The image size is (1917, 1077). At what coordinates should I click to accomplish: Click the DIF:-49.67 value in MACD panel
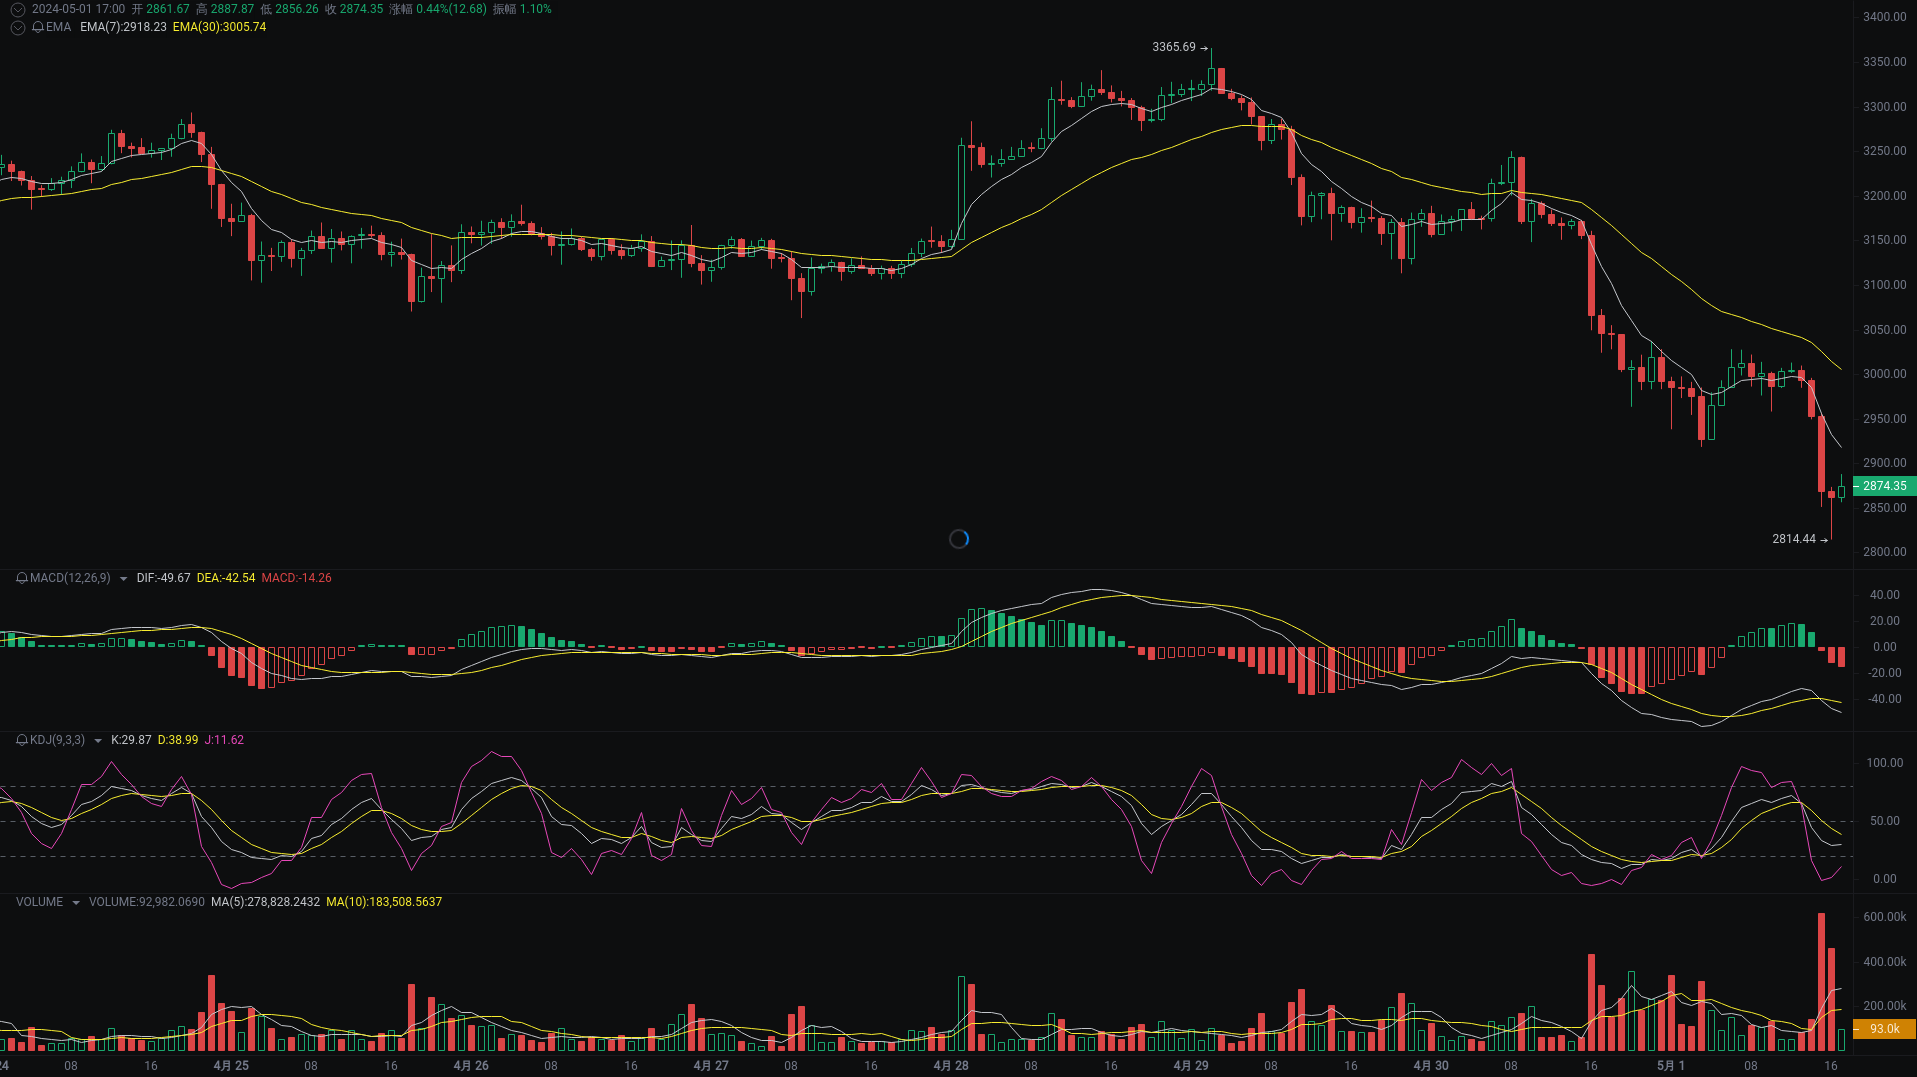[162, 578]
